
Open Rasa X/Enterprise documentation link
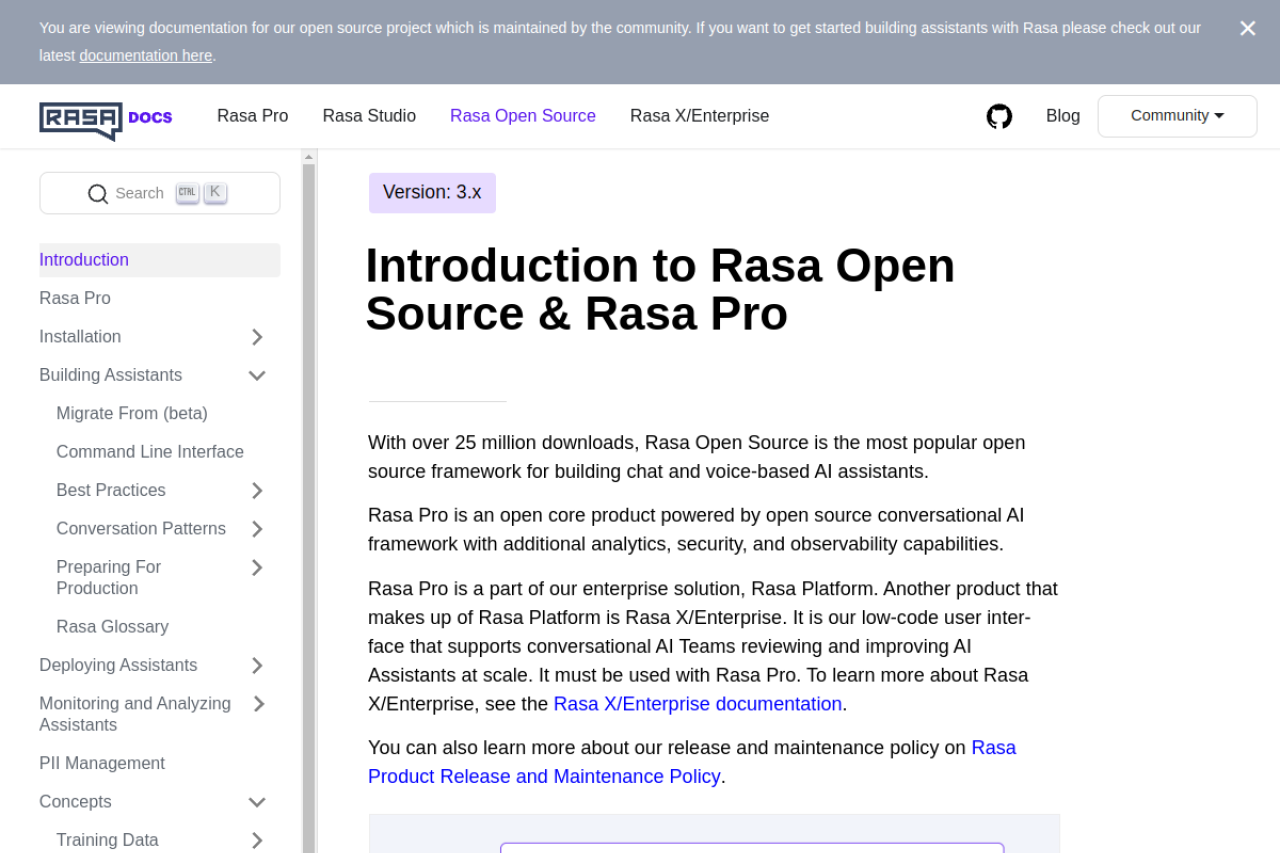[698, 704]
